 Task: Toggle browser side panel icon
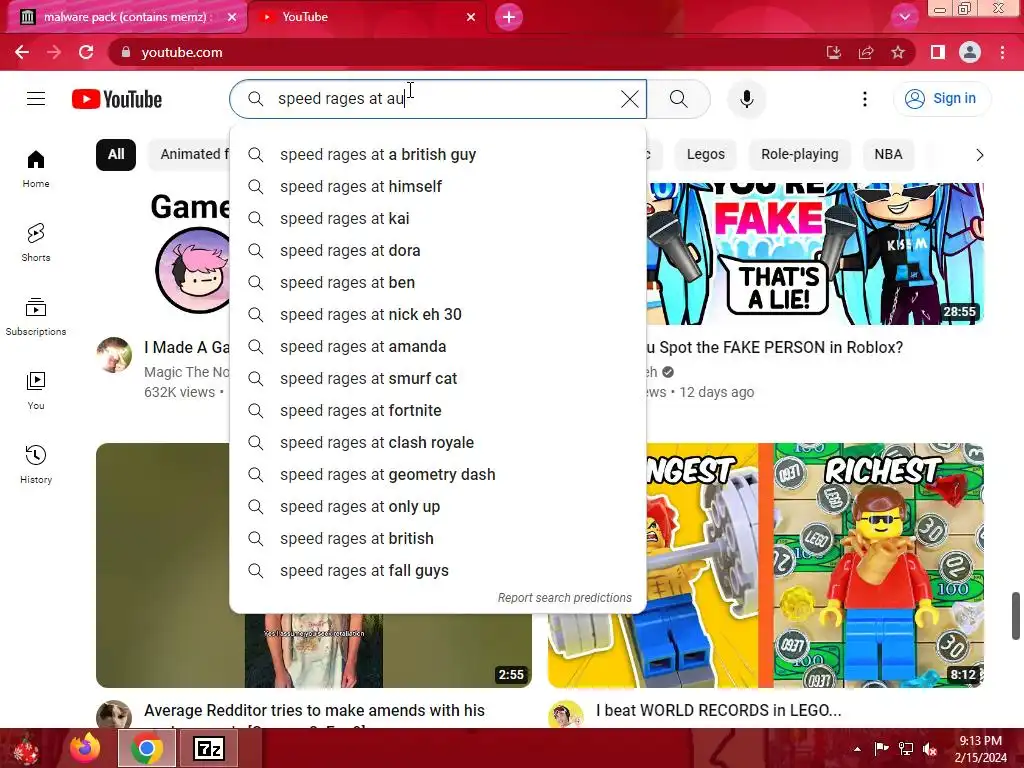pyautogui.click(x=938, y=52)
